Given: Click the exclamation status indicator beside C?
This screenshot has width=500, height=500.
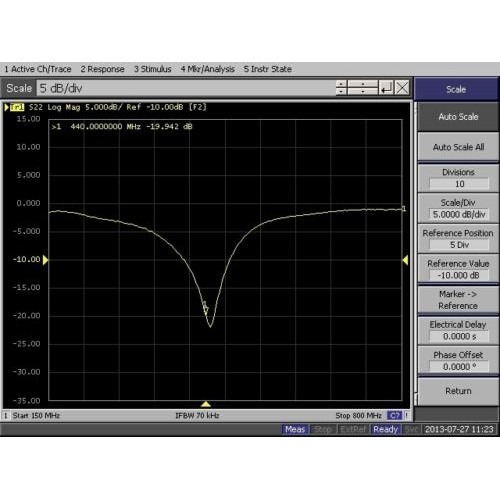Looking at the screenshot, I should tap(407, 416).
